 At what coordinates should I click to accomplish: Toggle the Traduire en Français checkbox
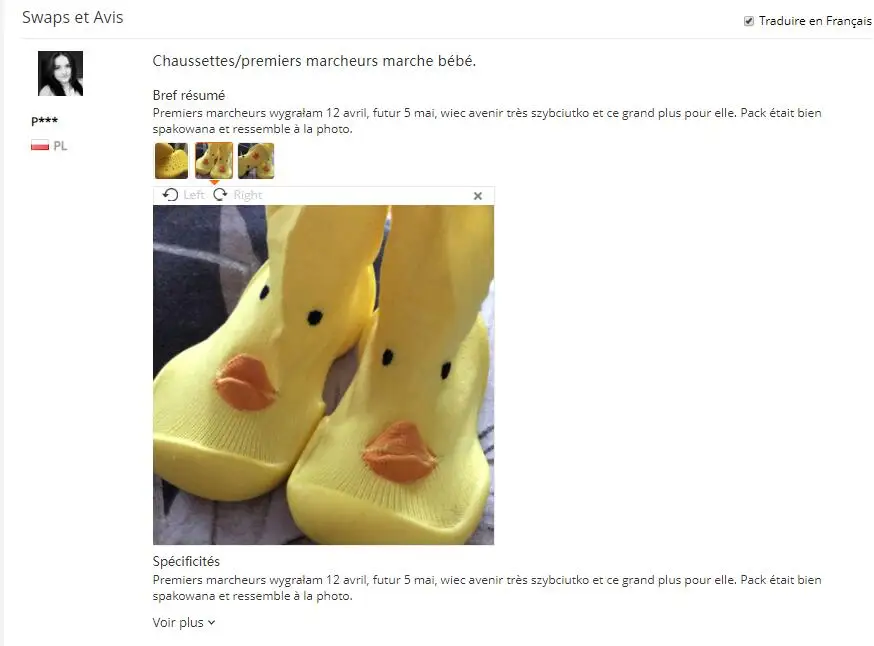pyautogui.click(x=749, y=21)
